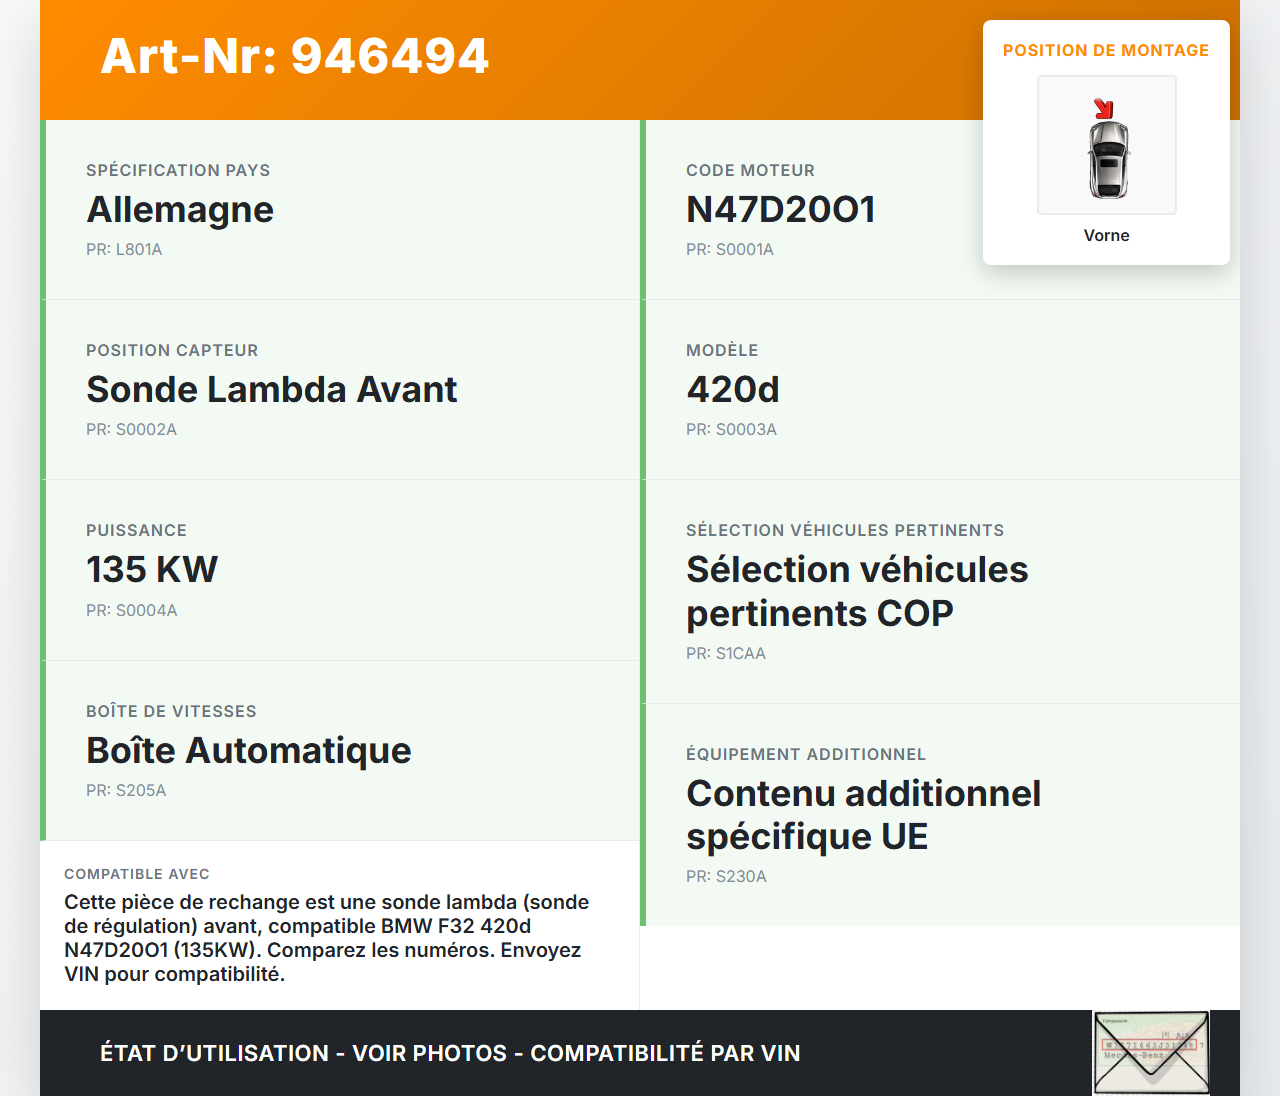Viewport: 1280px width, 1096px height.
Task: Click the PR: S205A gearbox code
Action: [126, 791]
